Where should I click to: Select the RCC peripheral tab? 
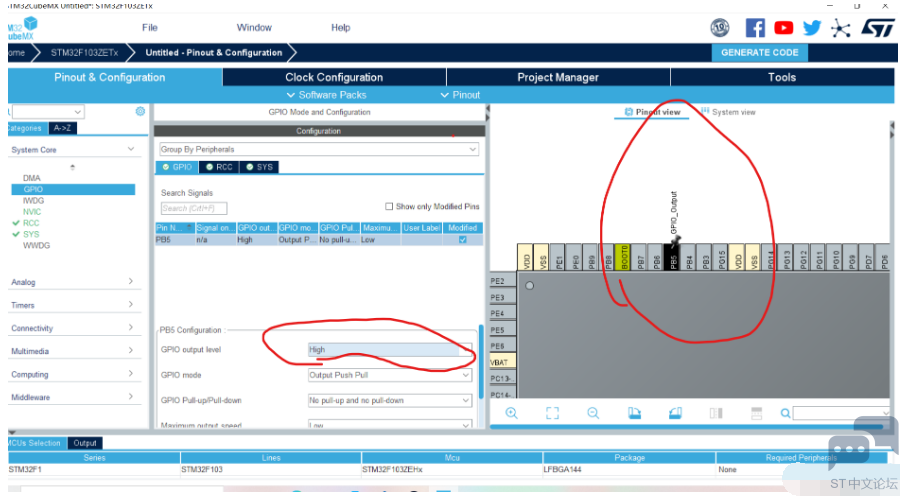coord(219,167)
